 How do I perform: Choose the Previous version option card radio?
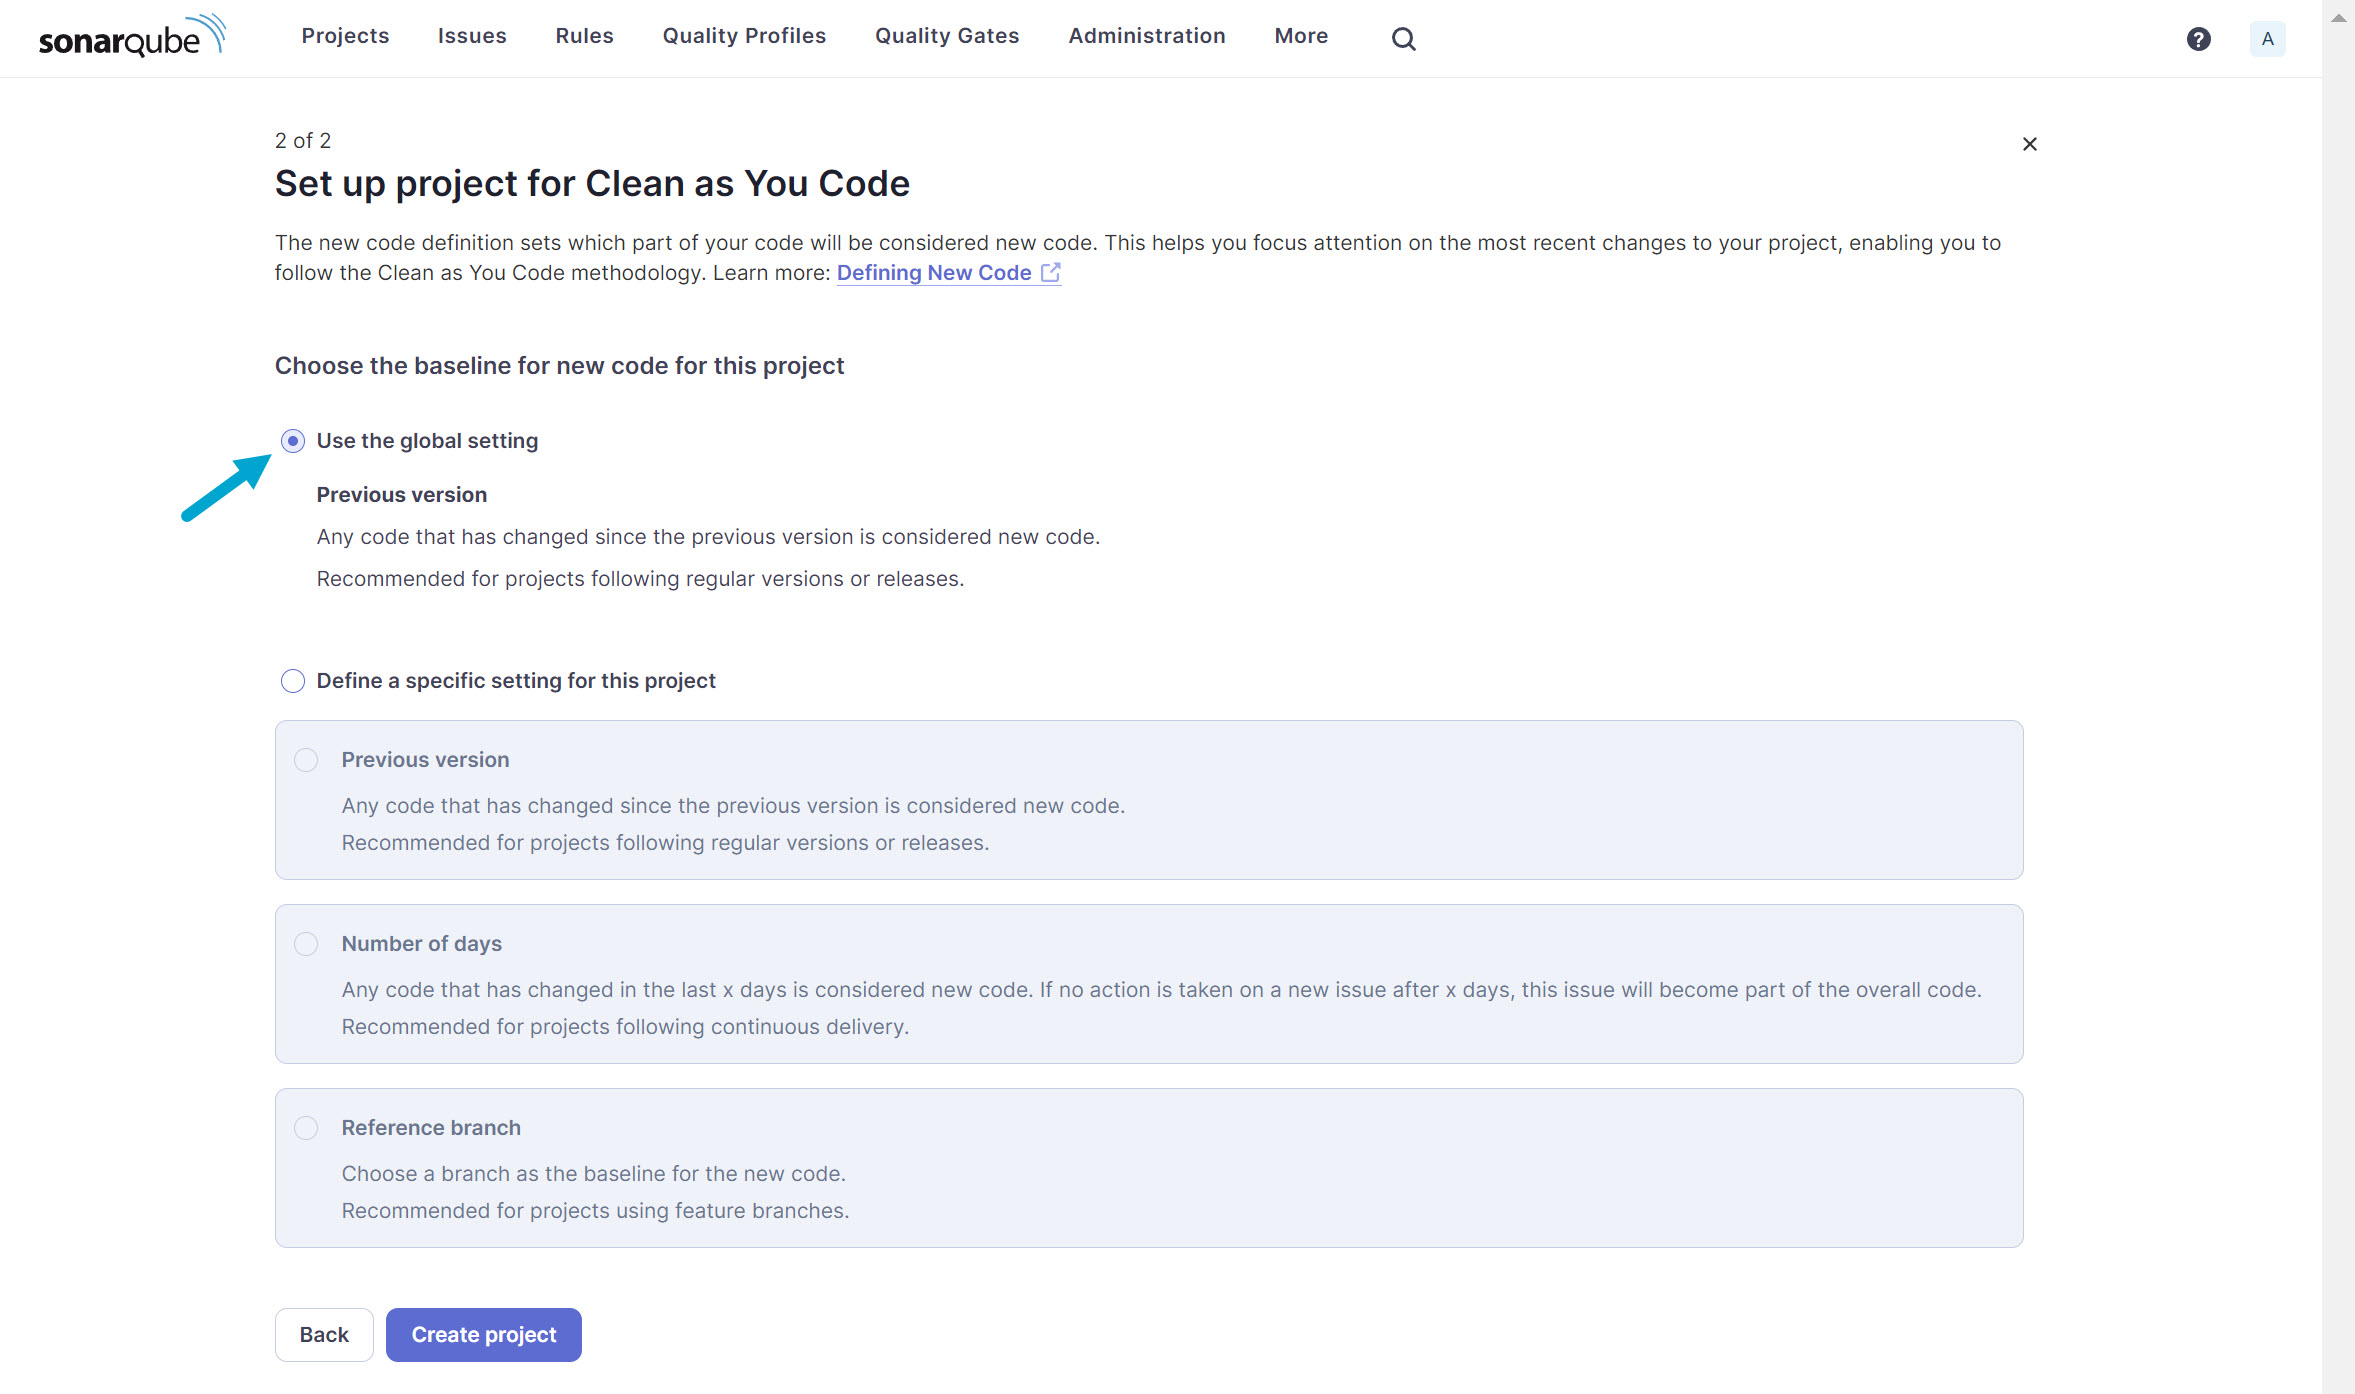pyautogui.click(x=306, y=760)
